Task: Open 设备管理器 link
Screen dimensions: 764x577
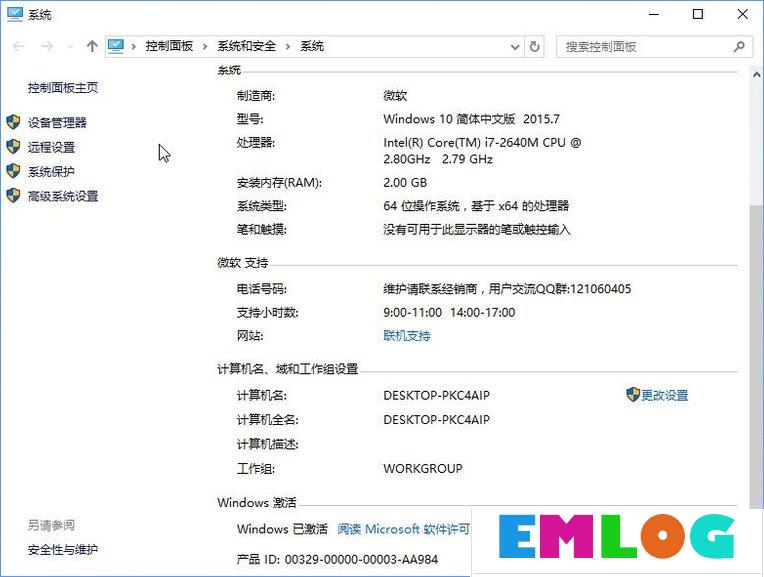Action: [57, 122]
